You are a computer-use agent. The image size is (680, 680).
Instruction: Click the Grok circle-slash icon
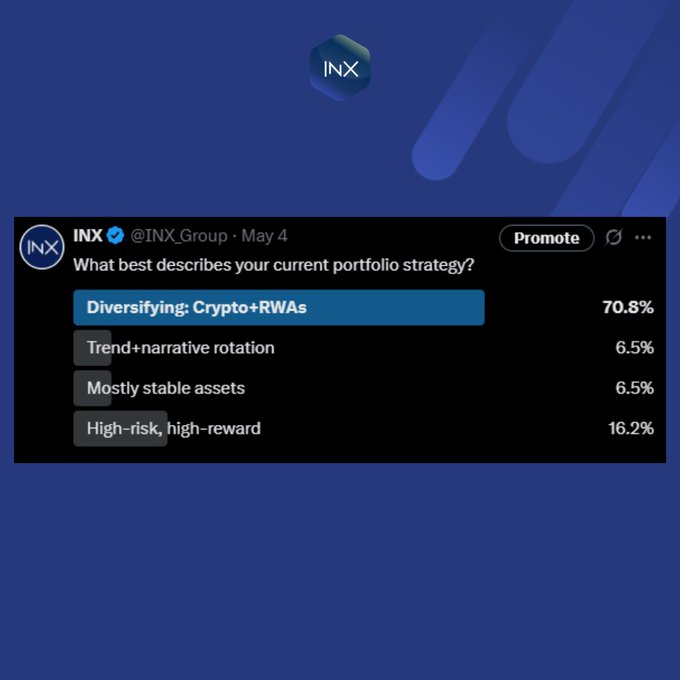pos(613,238)
